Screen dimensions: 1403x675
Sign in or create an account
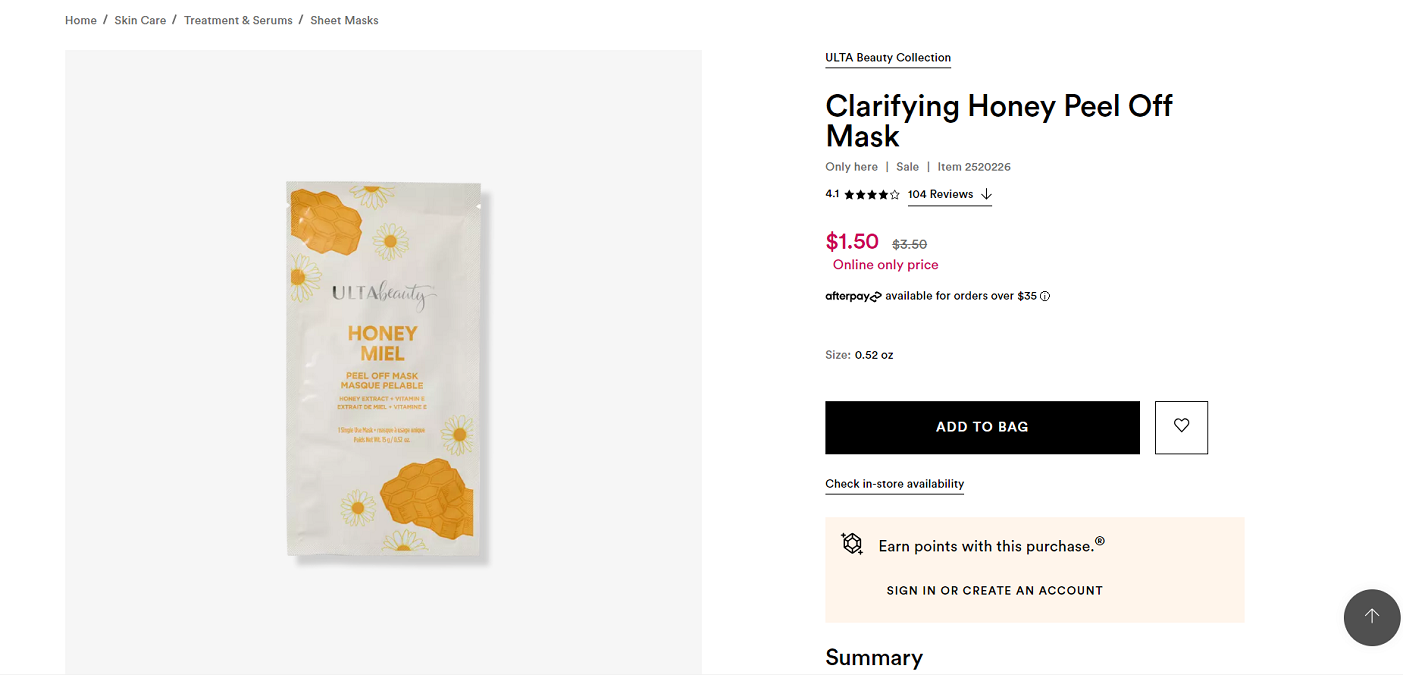(x=994, y=590)
